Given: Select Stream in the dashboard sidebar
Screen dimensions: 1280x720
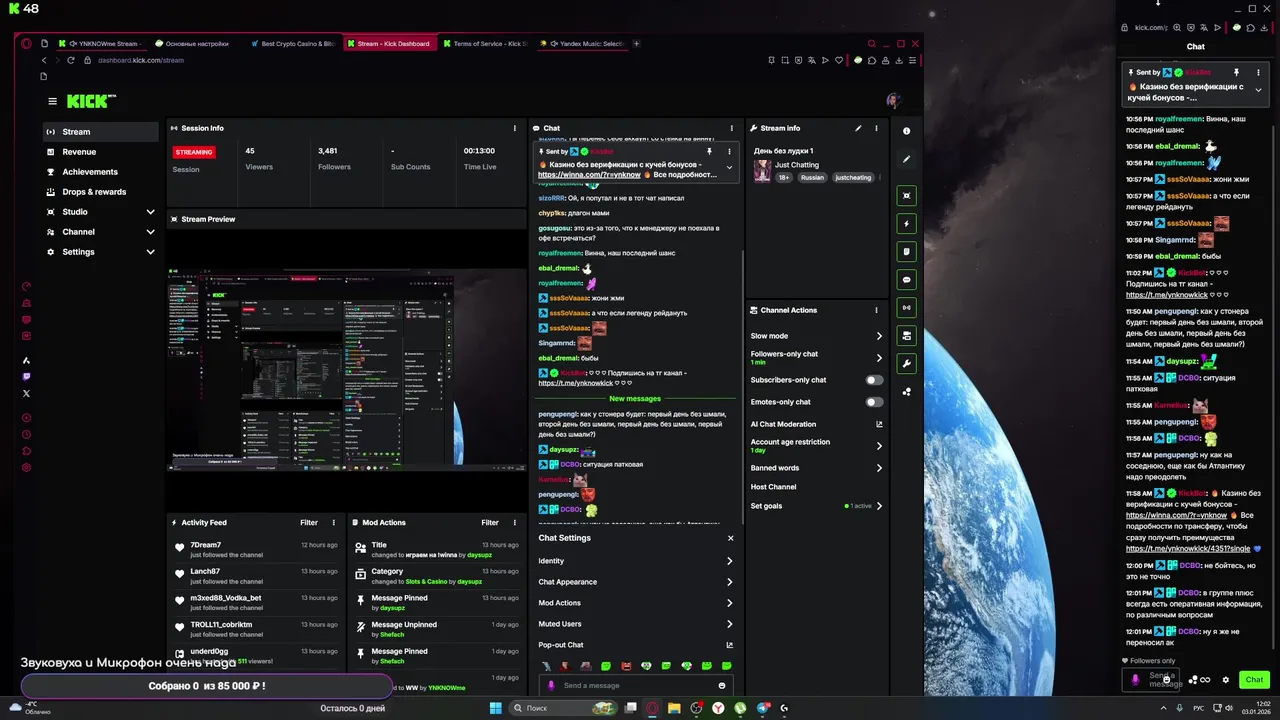Looking at the screenshot, I should pyautogui.click(x=101, y=132).
